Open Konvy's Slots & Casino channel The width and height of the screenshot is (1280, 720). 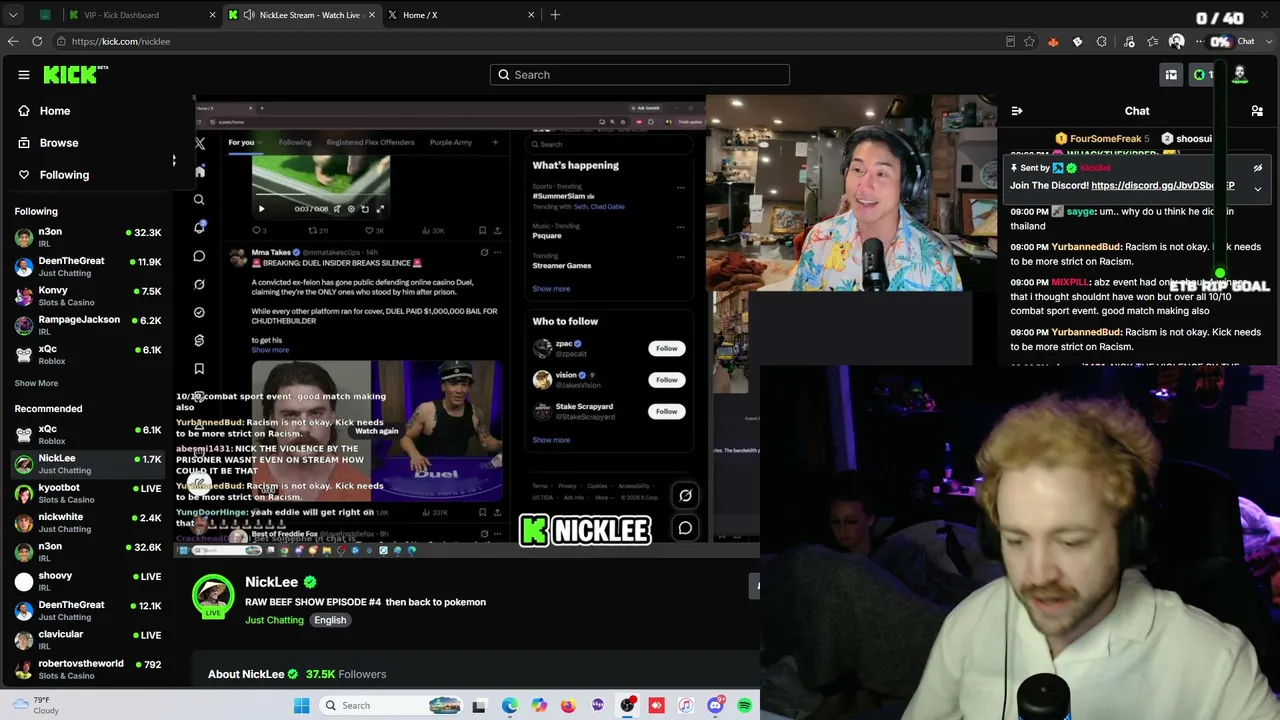tap(88, 296)
